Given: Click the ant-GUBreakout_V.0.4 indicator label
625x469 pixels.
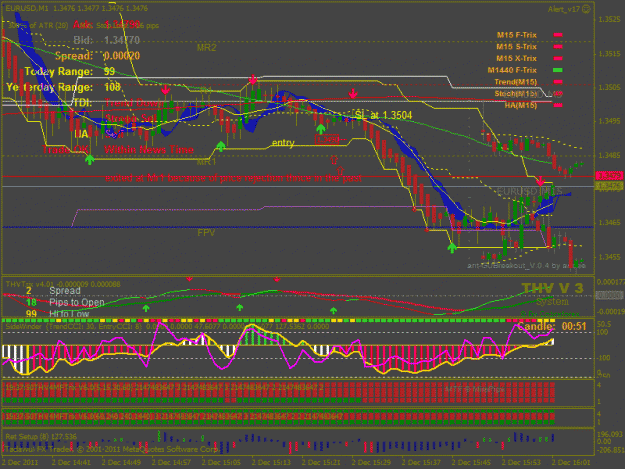Looking at the screenshot, I should (x=526, y=265).
